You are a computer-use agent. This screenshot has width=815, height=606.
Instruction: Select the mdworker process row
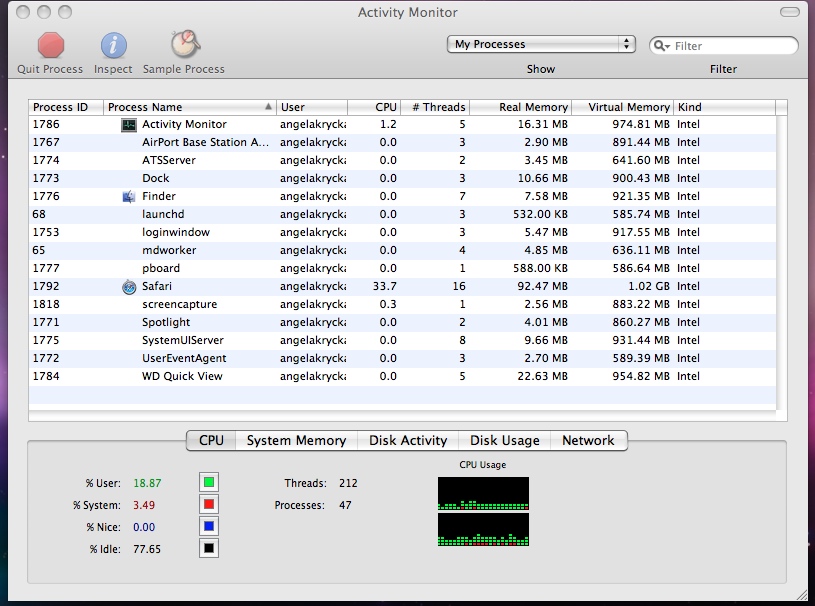(x=402, y=251)
